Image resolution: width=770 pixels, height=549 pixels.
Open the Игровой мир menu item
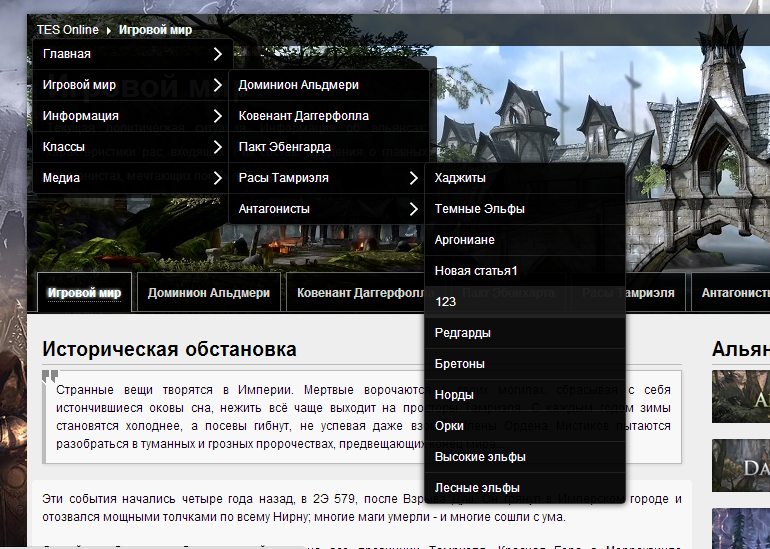130,85
